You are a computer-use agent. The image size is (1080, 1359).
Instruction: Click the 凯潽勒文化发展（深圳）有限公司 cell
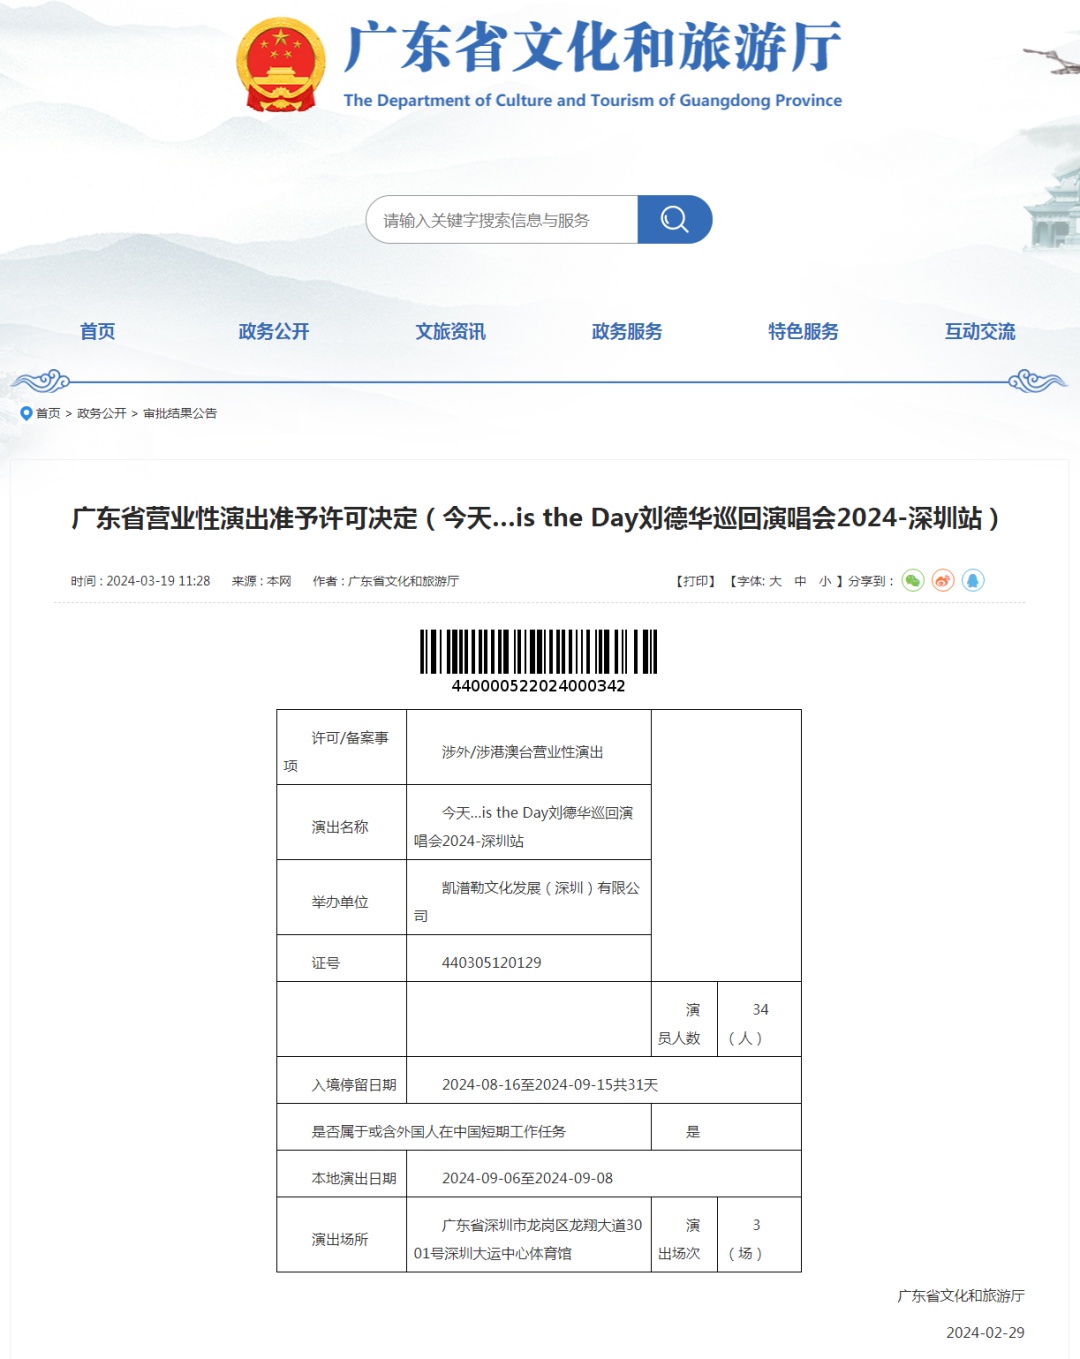pyautogui.click(x=529, y=897)
